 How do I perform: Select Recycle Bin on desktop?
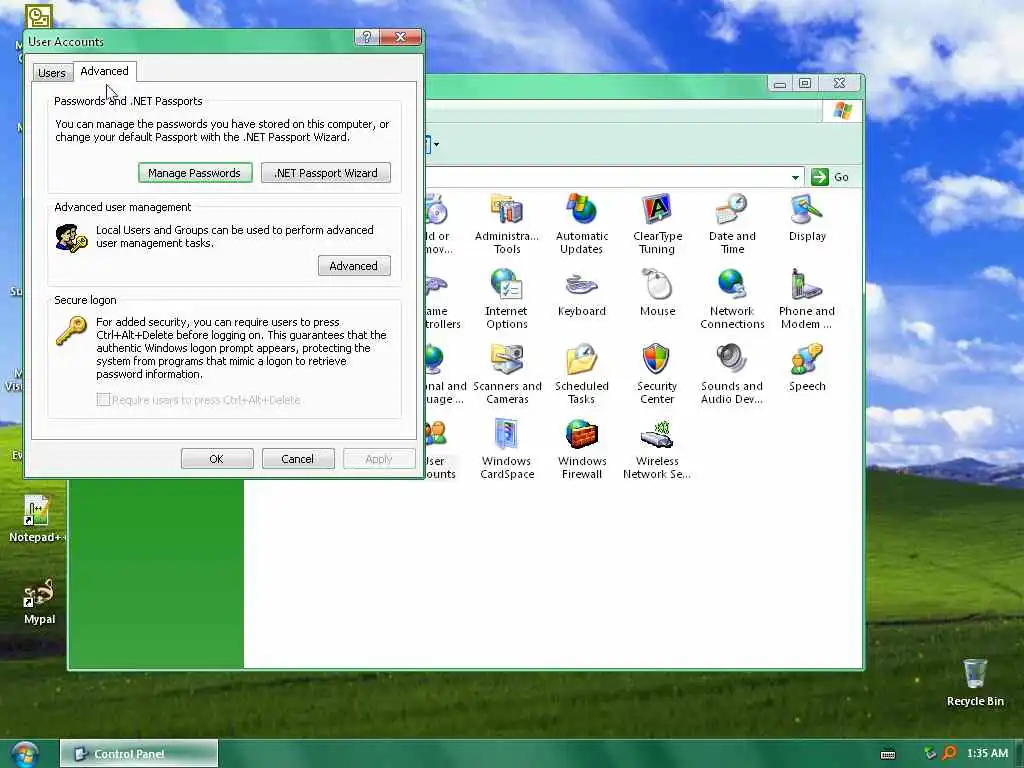[975, 682]
